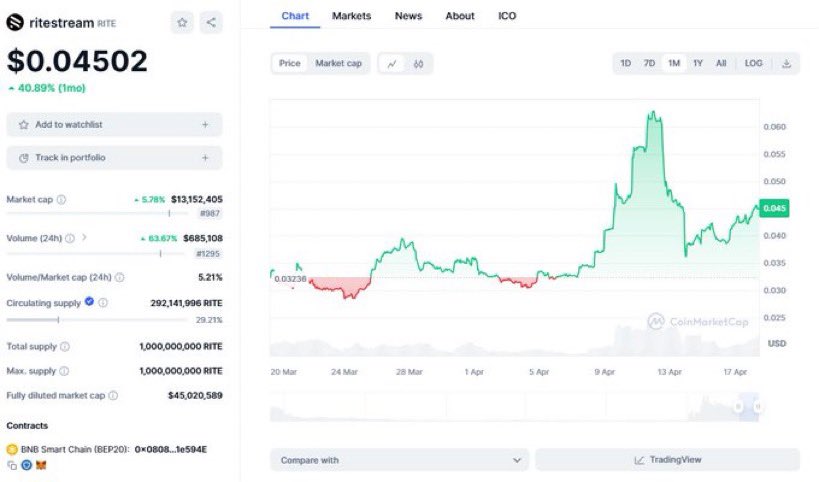Switch chart to Market cap view
The image size is (819, 482).
coord(338,63)
